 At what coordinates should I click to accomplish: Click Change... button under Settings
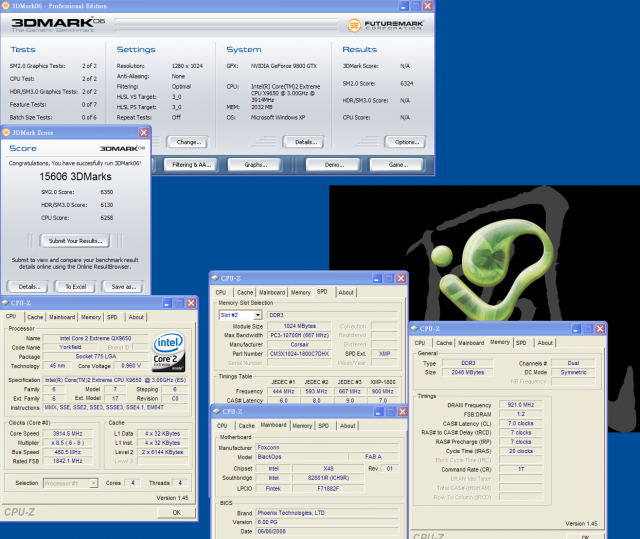pos(189,142)
